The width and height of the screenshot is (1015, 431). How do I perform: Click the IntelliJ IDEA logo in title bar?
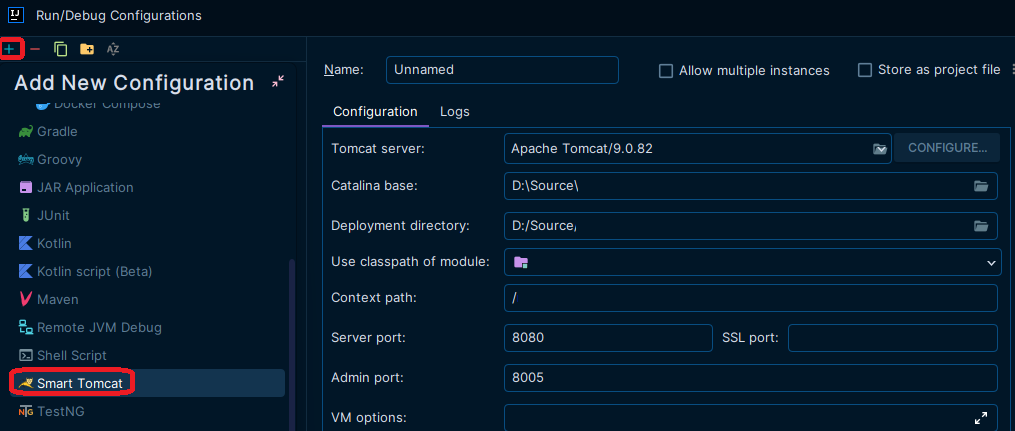pos(16,15)
